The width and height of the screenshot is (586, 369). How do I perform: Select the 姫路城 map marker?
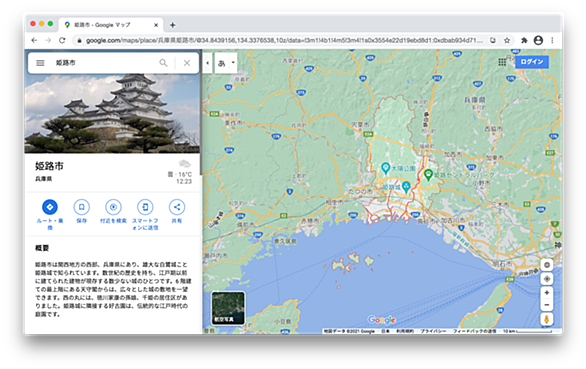click(406, 187)
